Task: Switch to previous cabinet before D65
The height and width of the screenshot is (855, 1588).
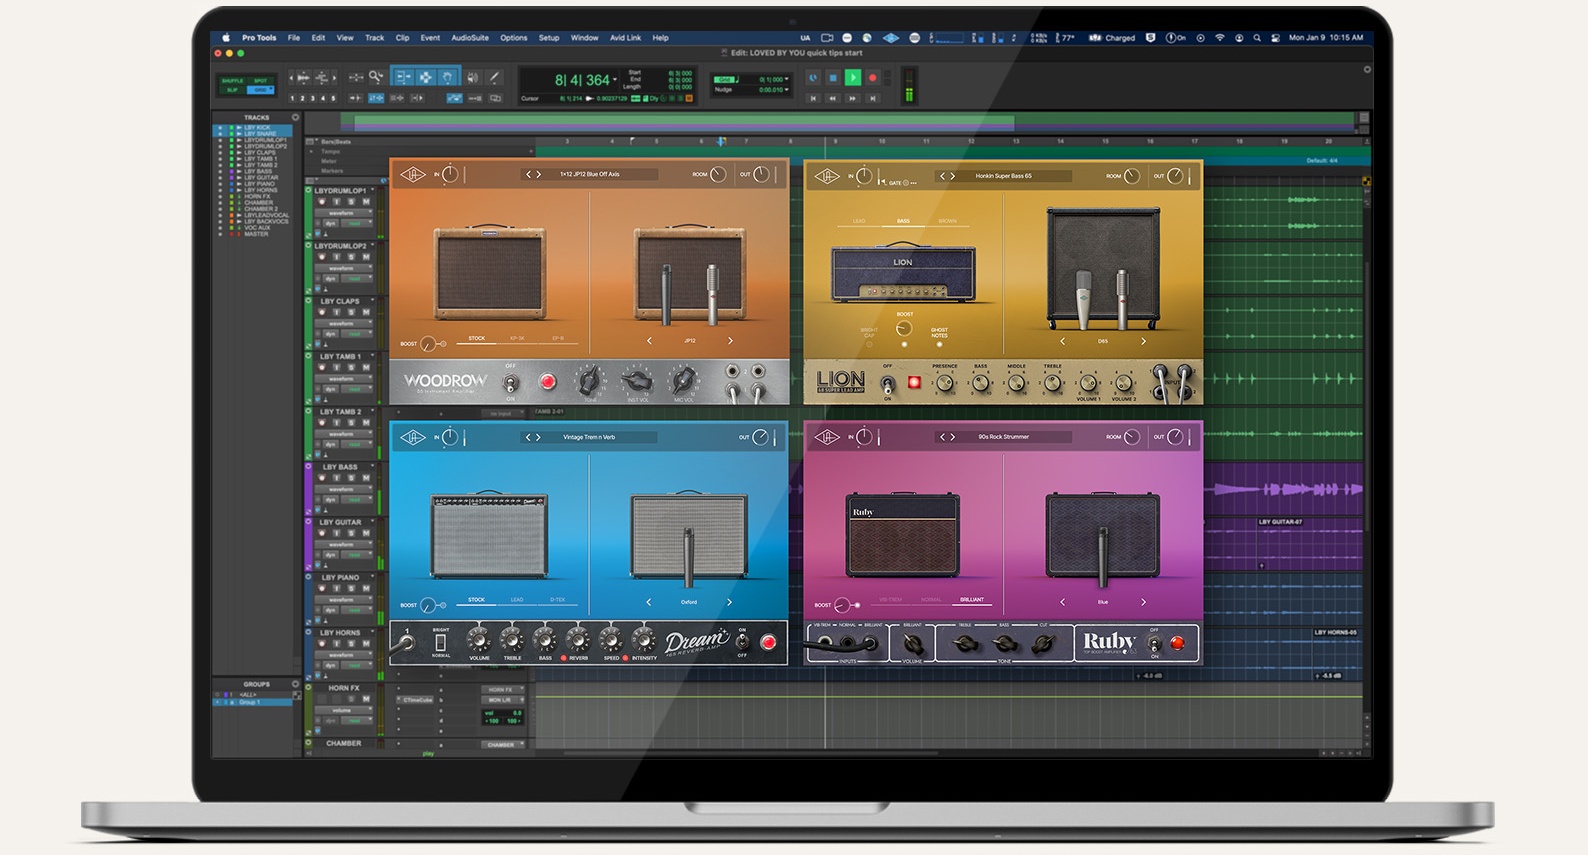Action: point(1062,341)
